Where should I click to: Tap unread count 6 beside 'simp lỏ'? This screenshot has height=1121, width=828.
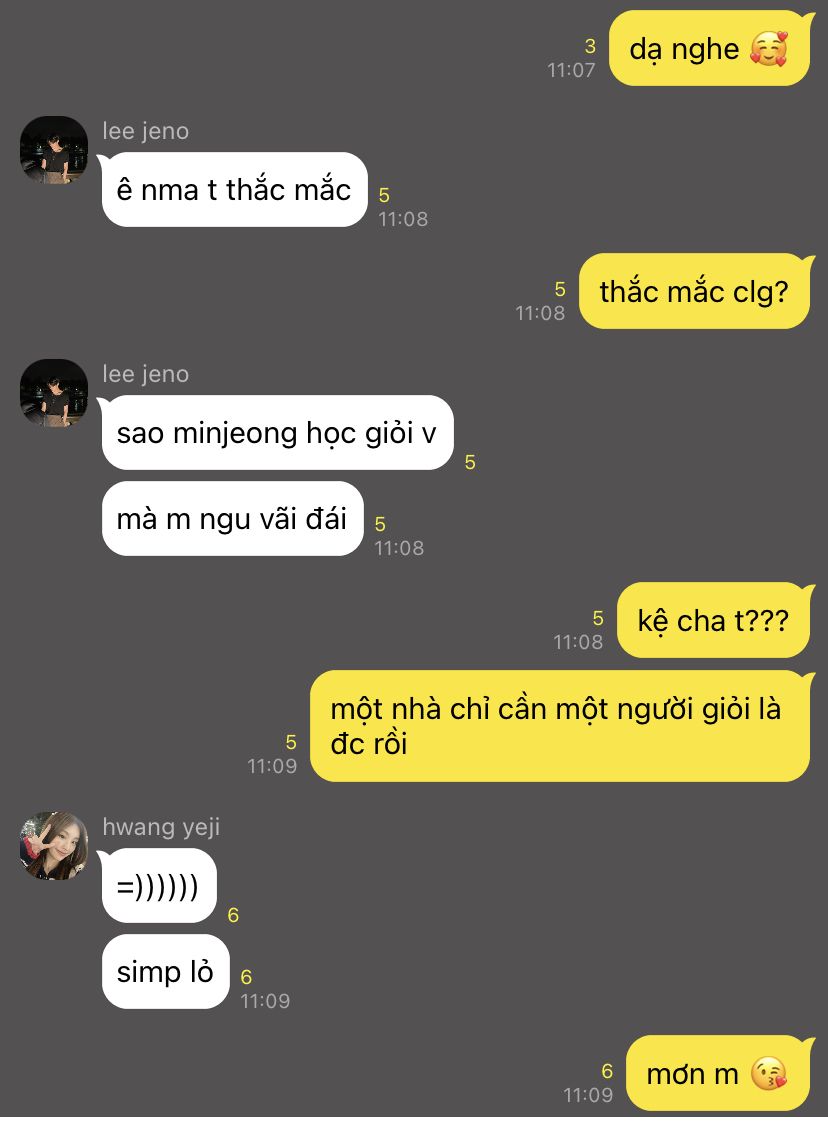pos(246,977)
